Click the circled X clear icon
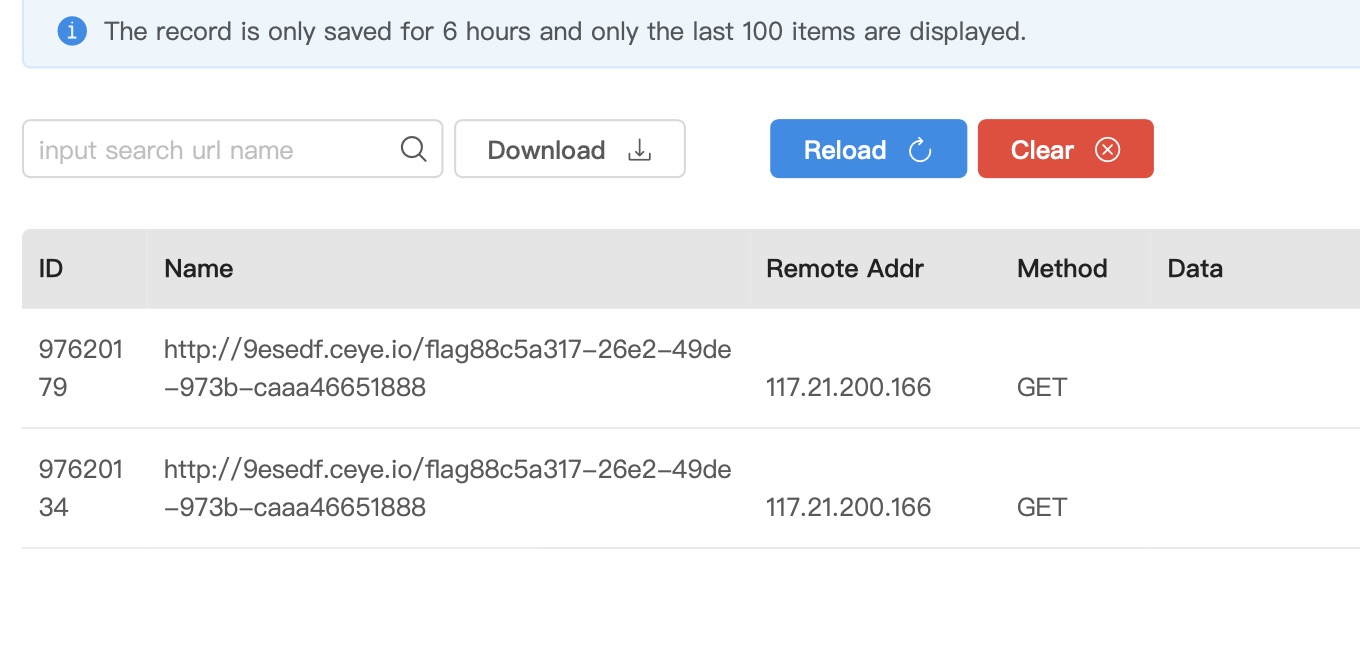This screenshot has width=1360, height=658. click(1107, 150)
